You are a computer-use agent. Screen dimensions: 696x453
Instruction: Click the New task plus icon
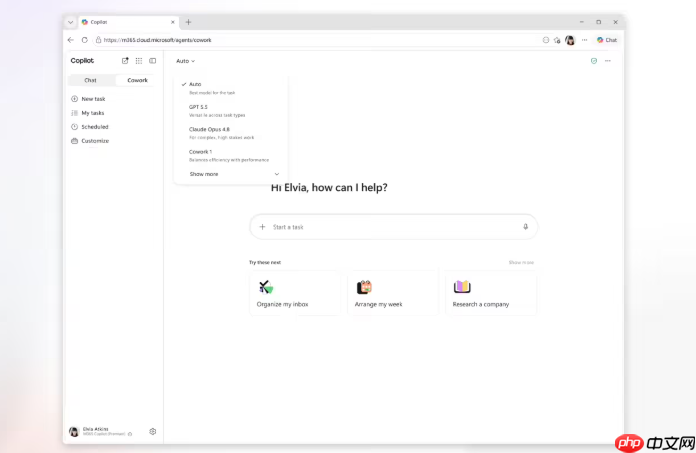[x=75, y=99]
